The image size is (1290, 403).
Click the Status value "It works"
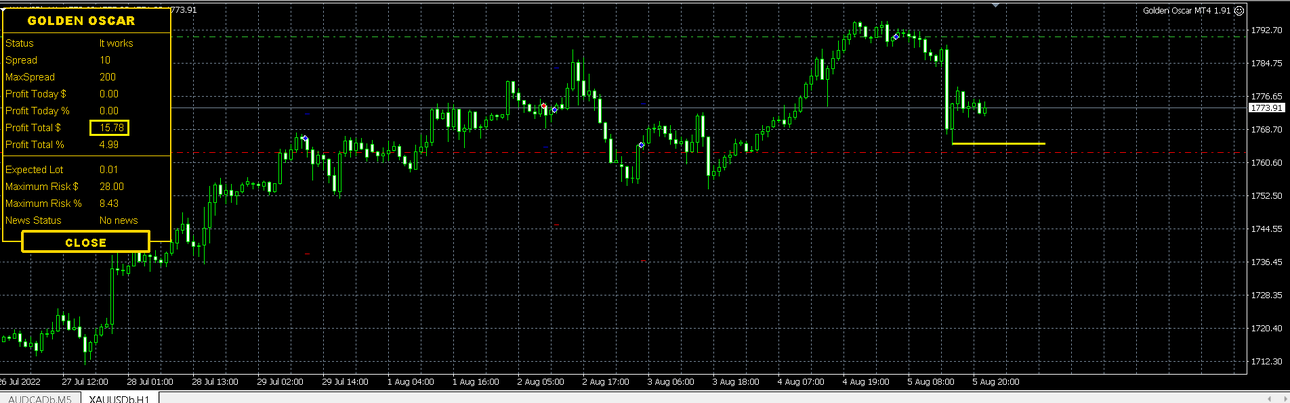[x=116, y=43]
